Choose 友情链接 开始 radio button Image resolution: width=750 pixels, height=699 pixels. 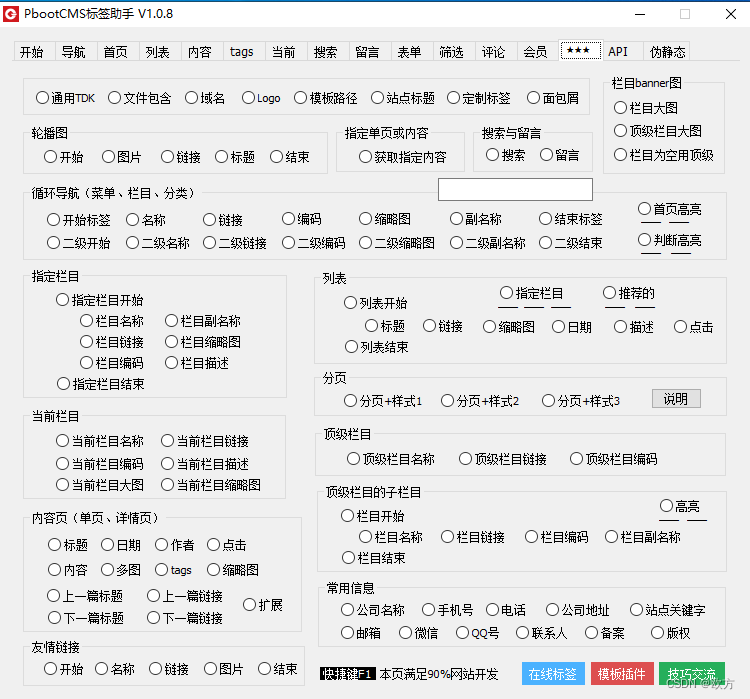[x=64, y=668]
